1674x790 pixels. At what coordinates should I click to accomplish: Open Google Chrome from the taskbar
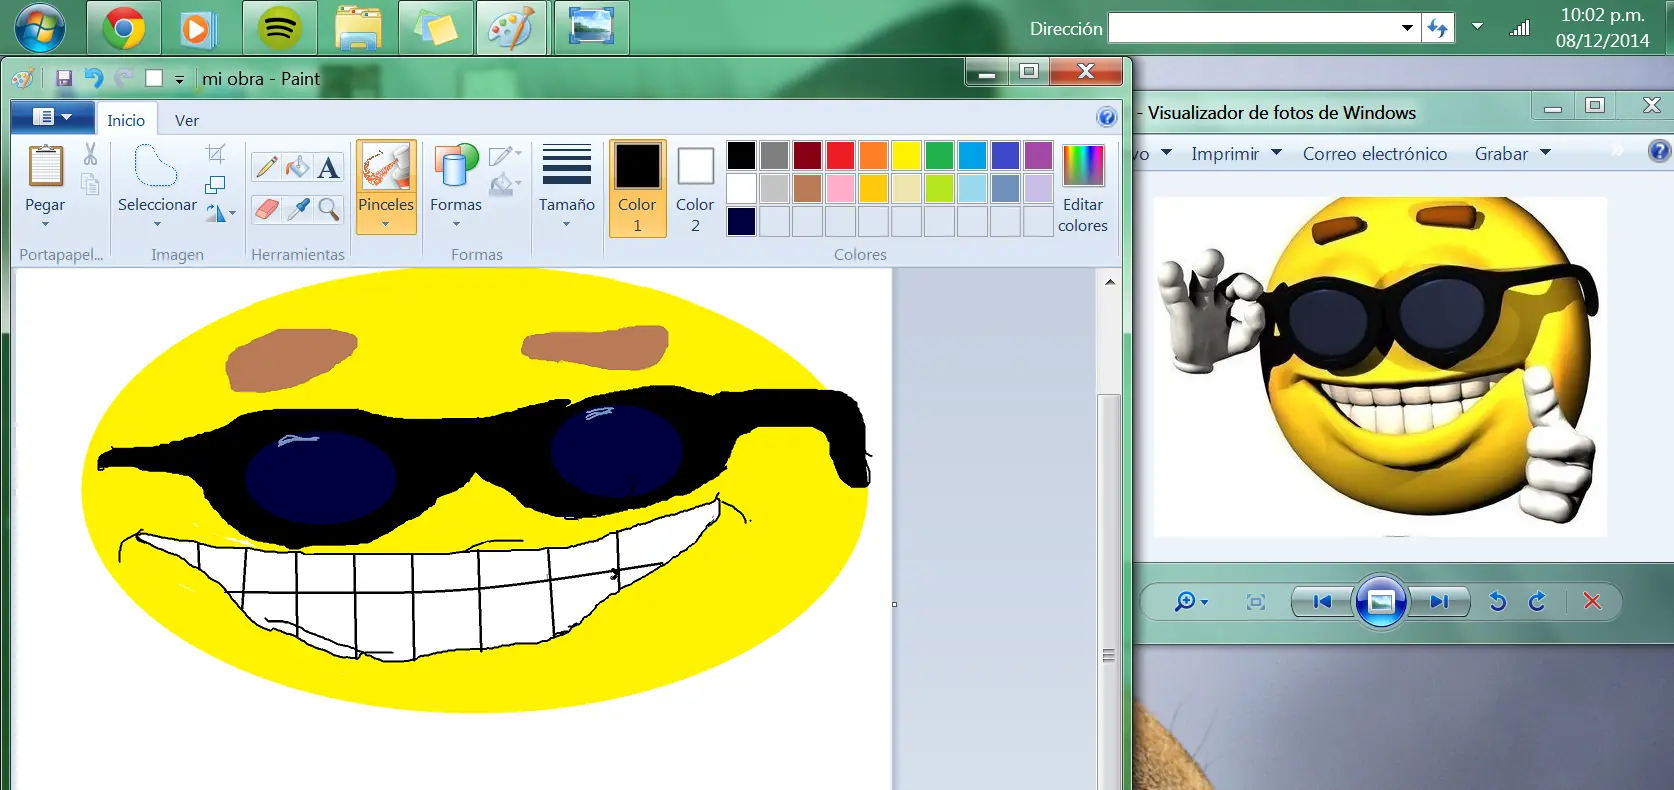point(124,27)
